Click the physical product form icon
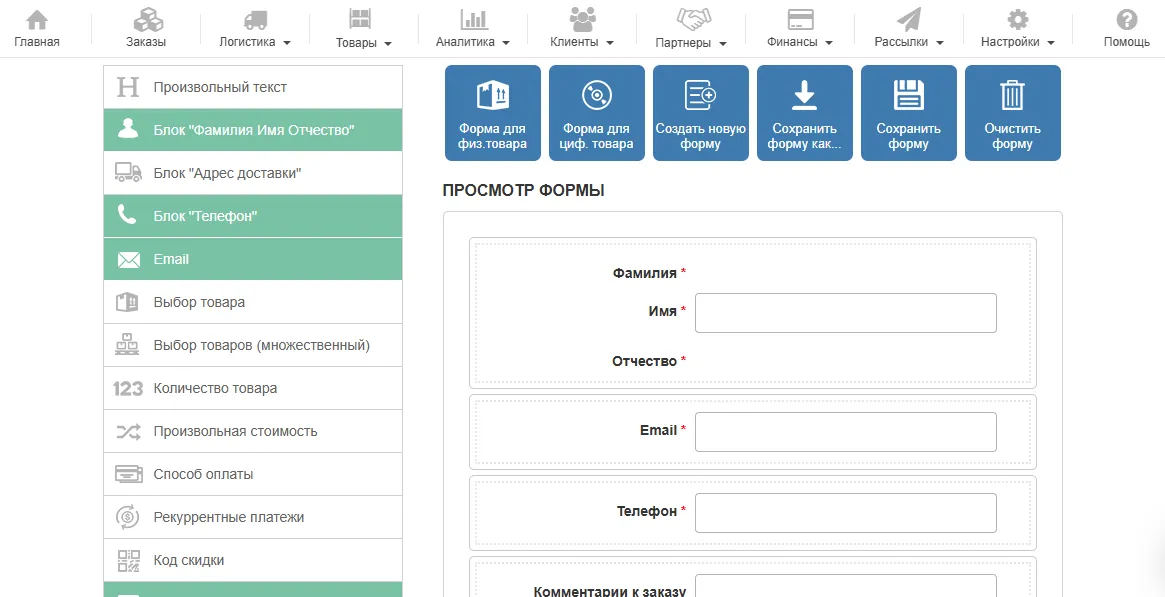Screen dimensions: 1165x597 tap(493, 96)
